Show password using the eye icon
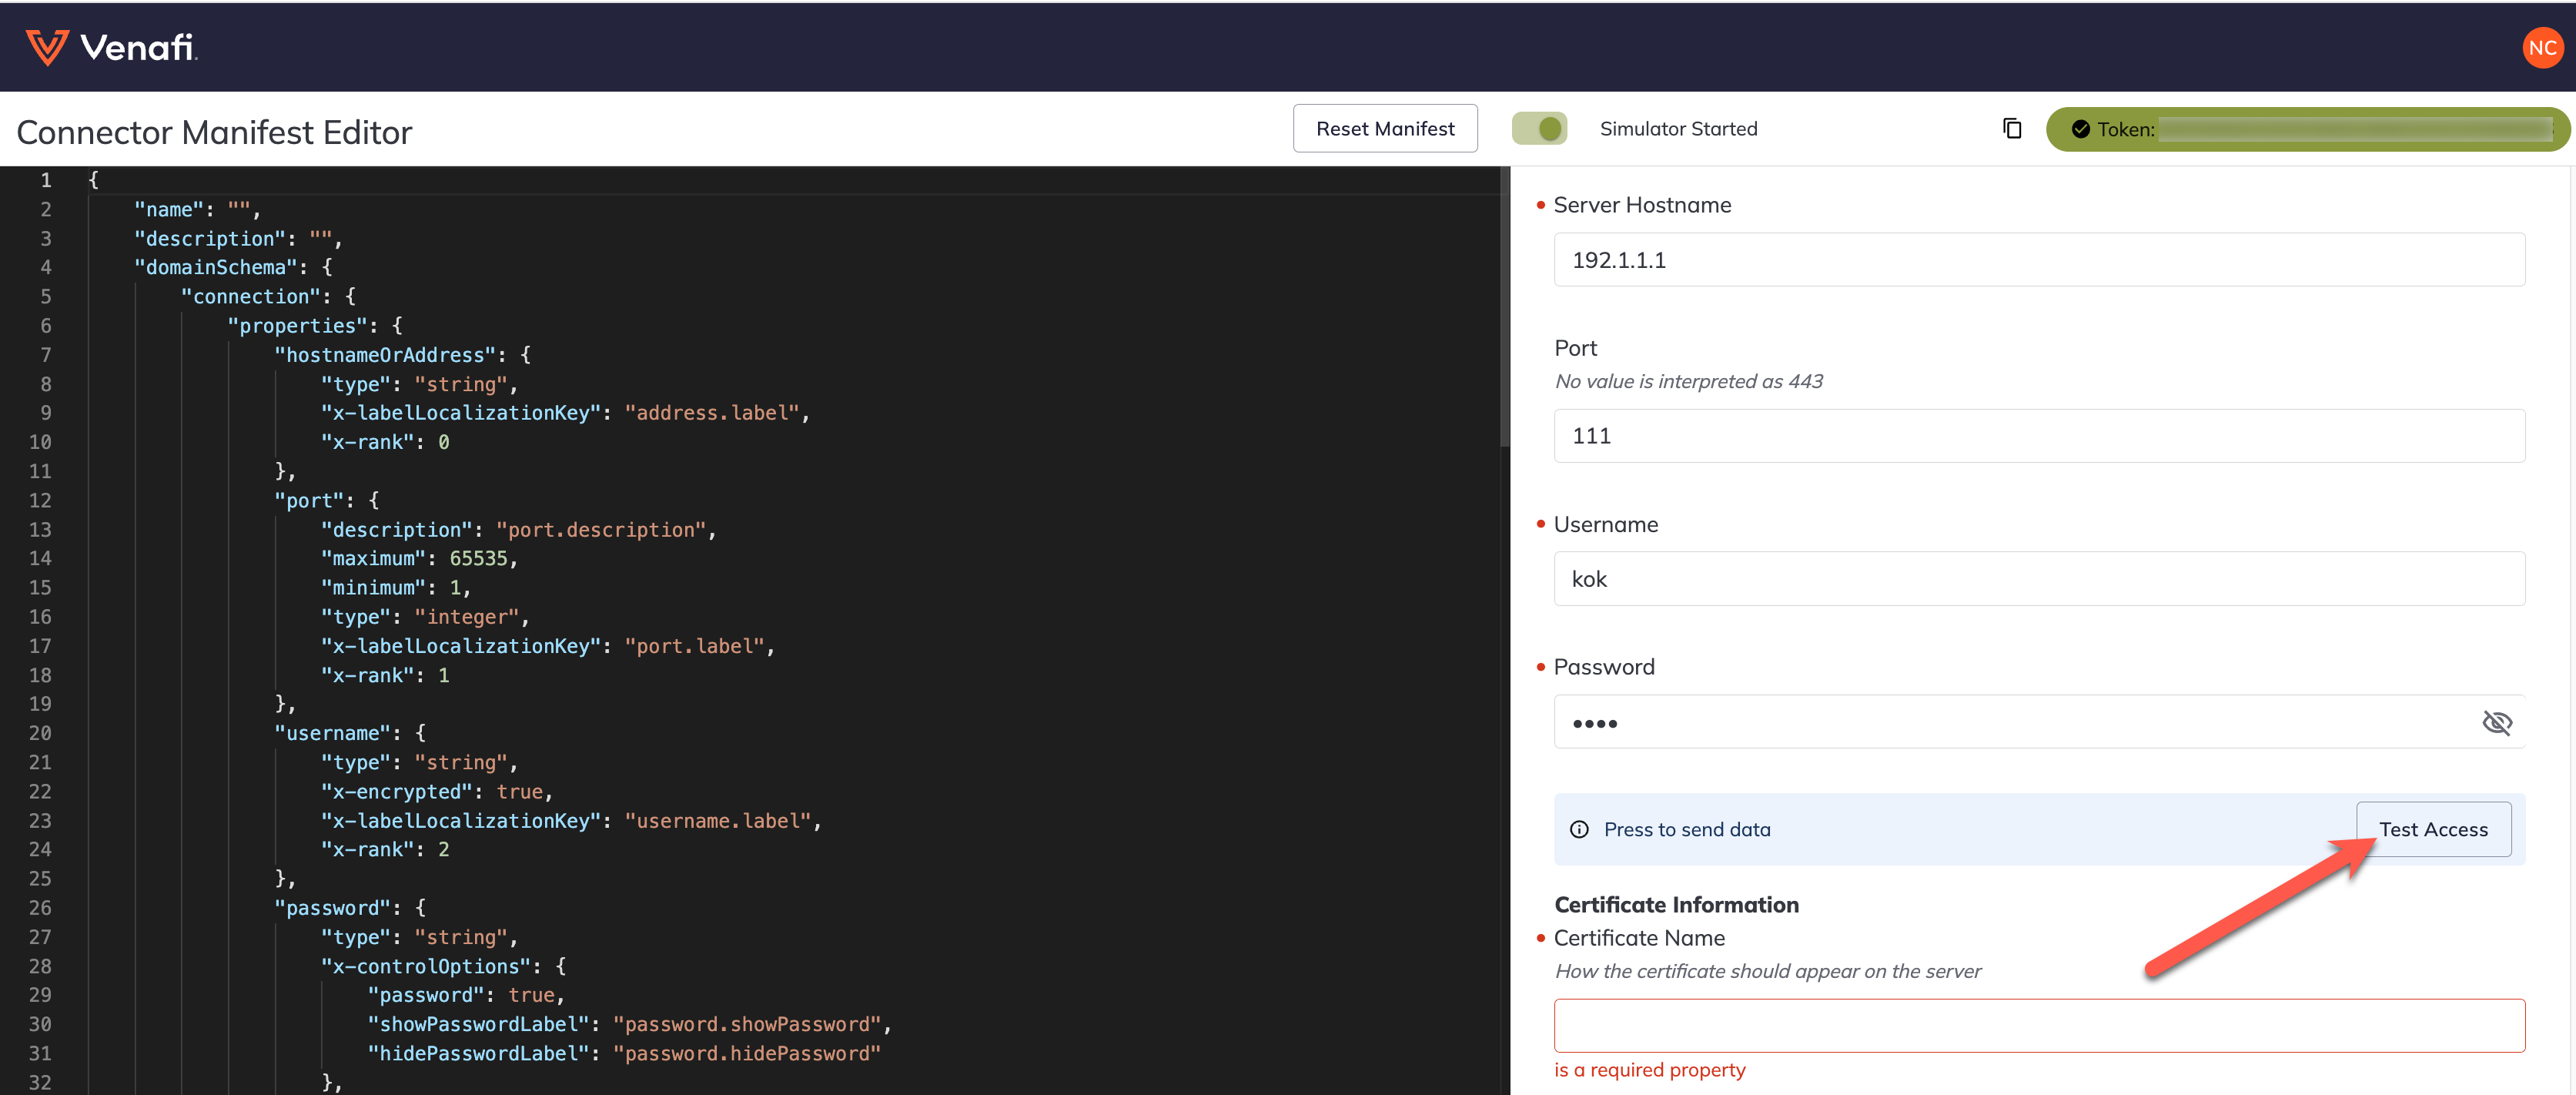This screenshot has height=1095, width=2576. pos(2496,722)
